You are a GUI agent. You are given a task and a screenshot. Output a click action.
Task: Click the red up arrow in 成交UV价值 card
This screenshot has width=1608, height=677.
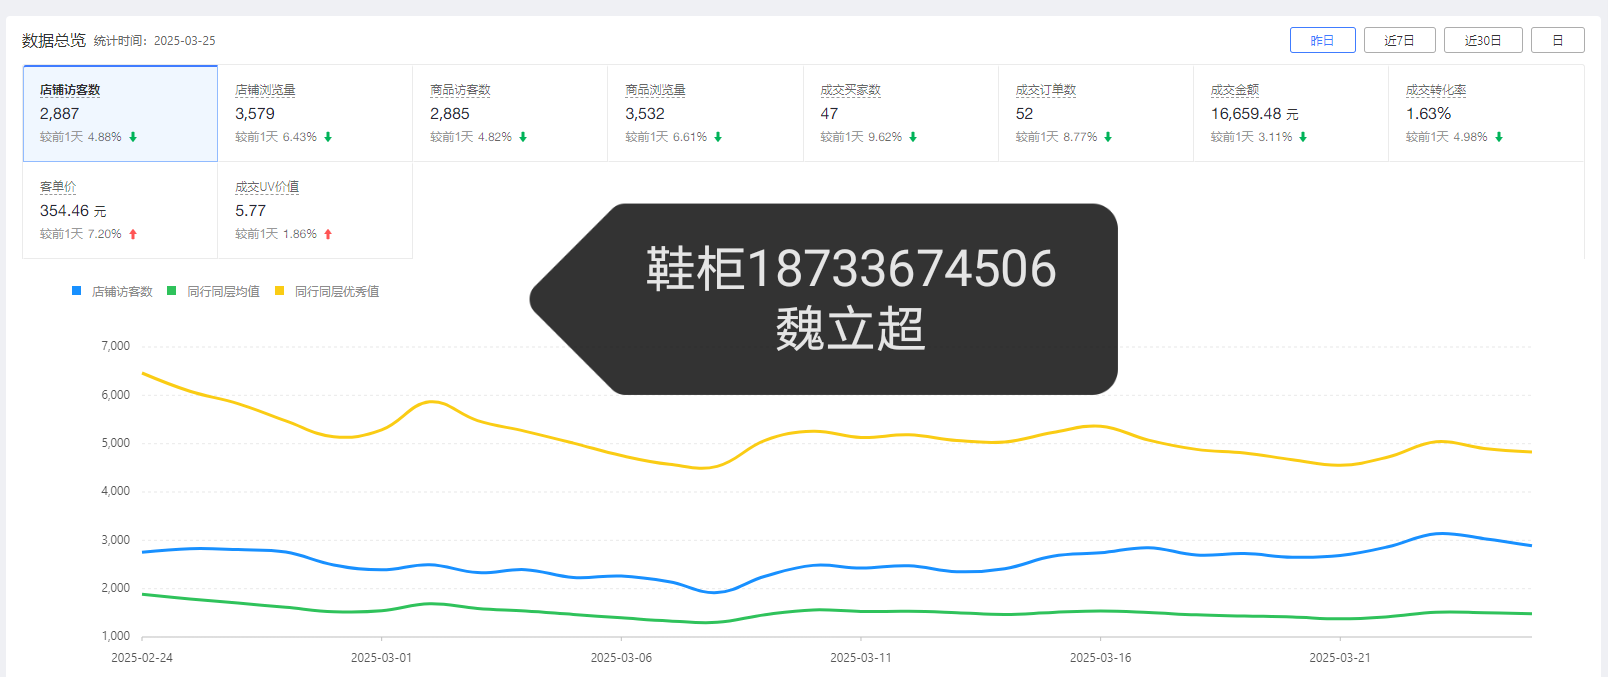coord(328,234)
